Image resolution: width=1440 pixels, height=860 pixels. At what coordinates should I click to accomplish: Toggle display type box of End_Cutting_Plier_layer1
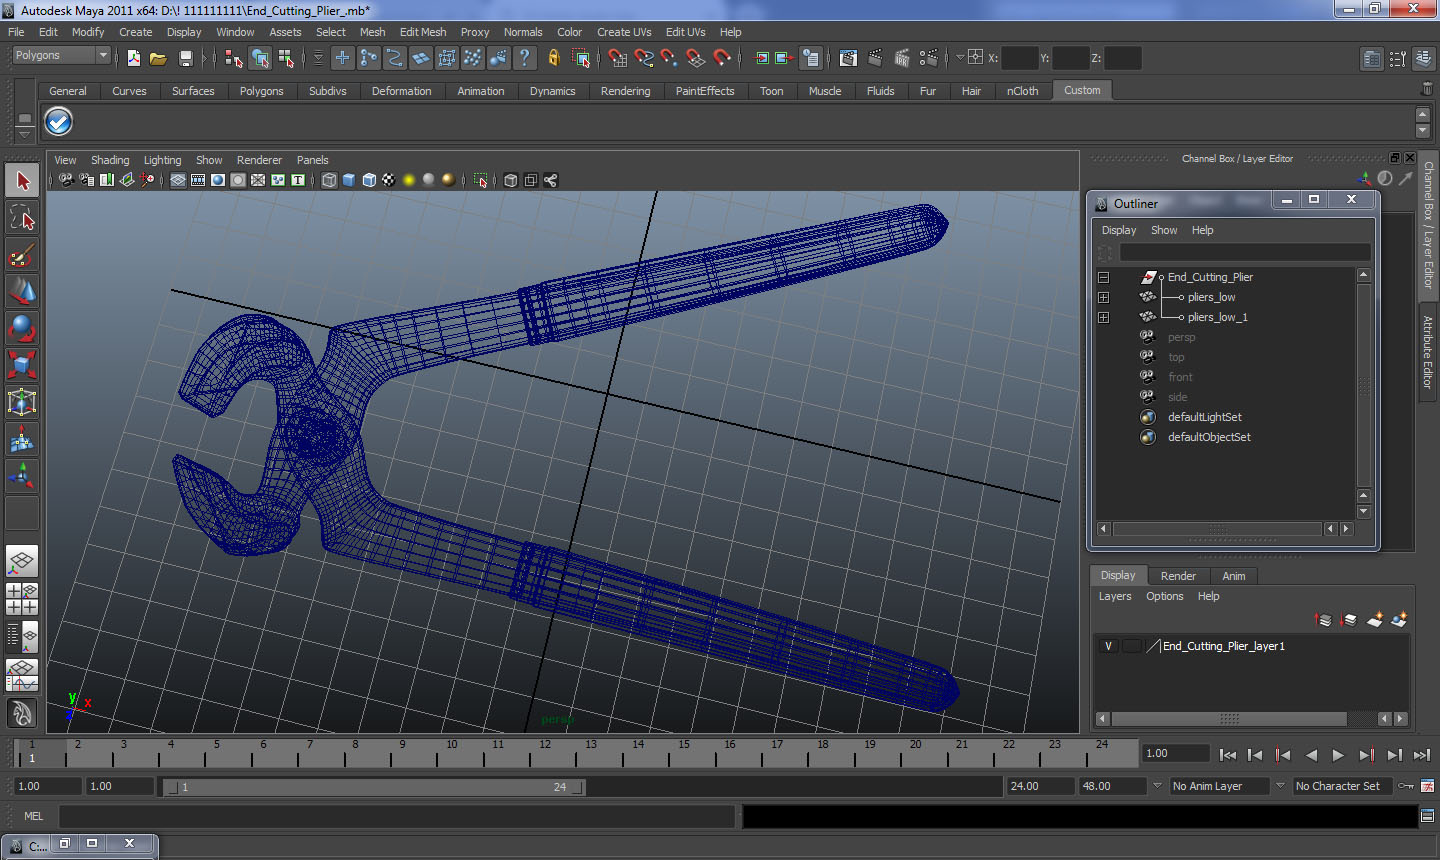(x=1132, y=646)
